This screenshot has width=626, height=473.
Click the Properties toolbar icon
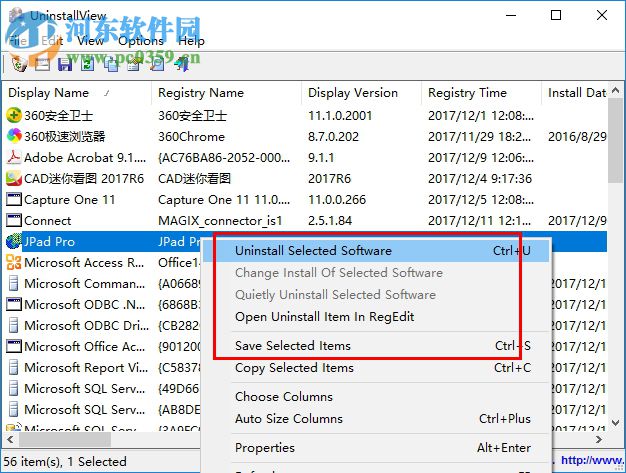pyautogui.click(x=134, y=64)
